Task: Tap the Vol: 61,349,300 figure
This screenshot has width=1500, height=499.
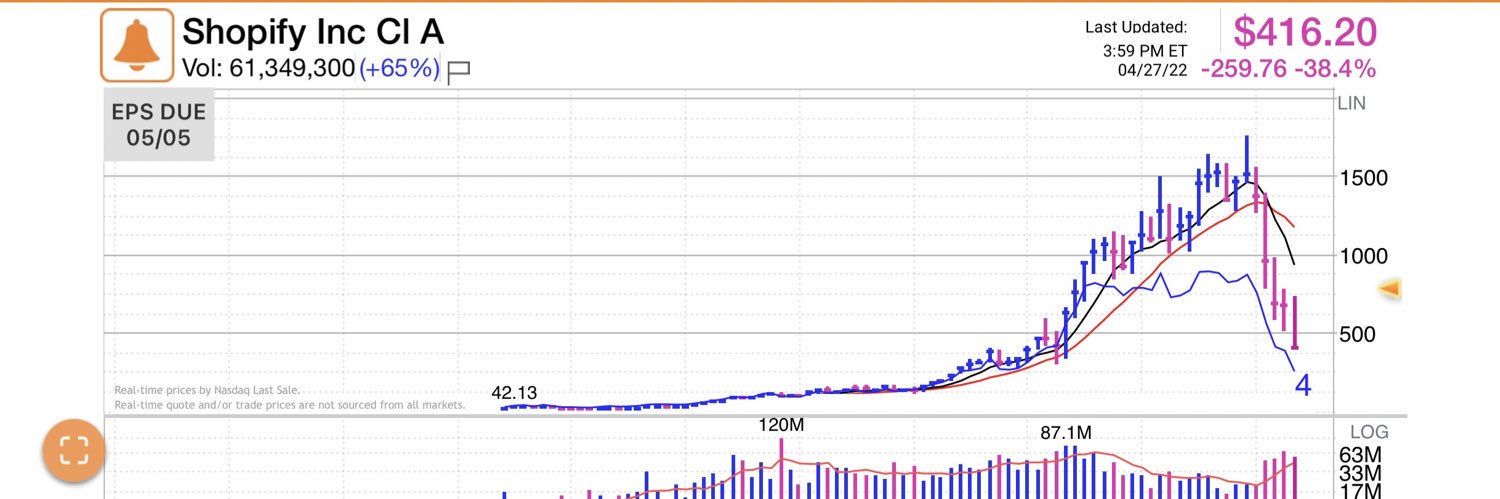Action: [268, 69]
